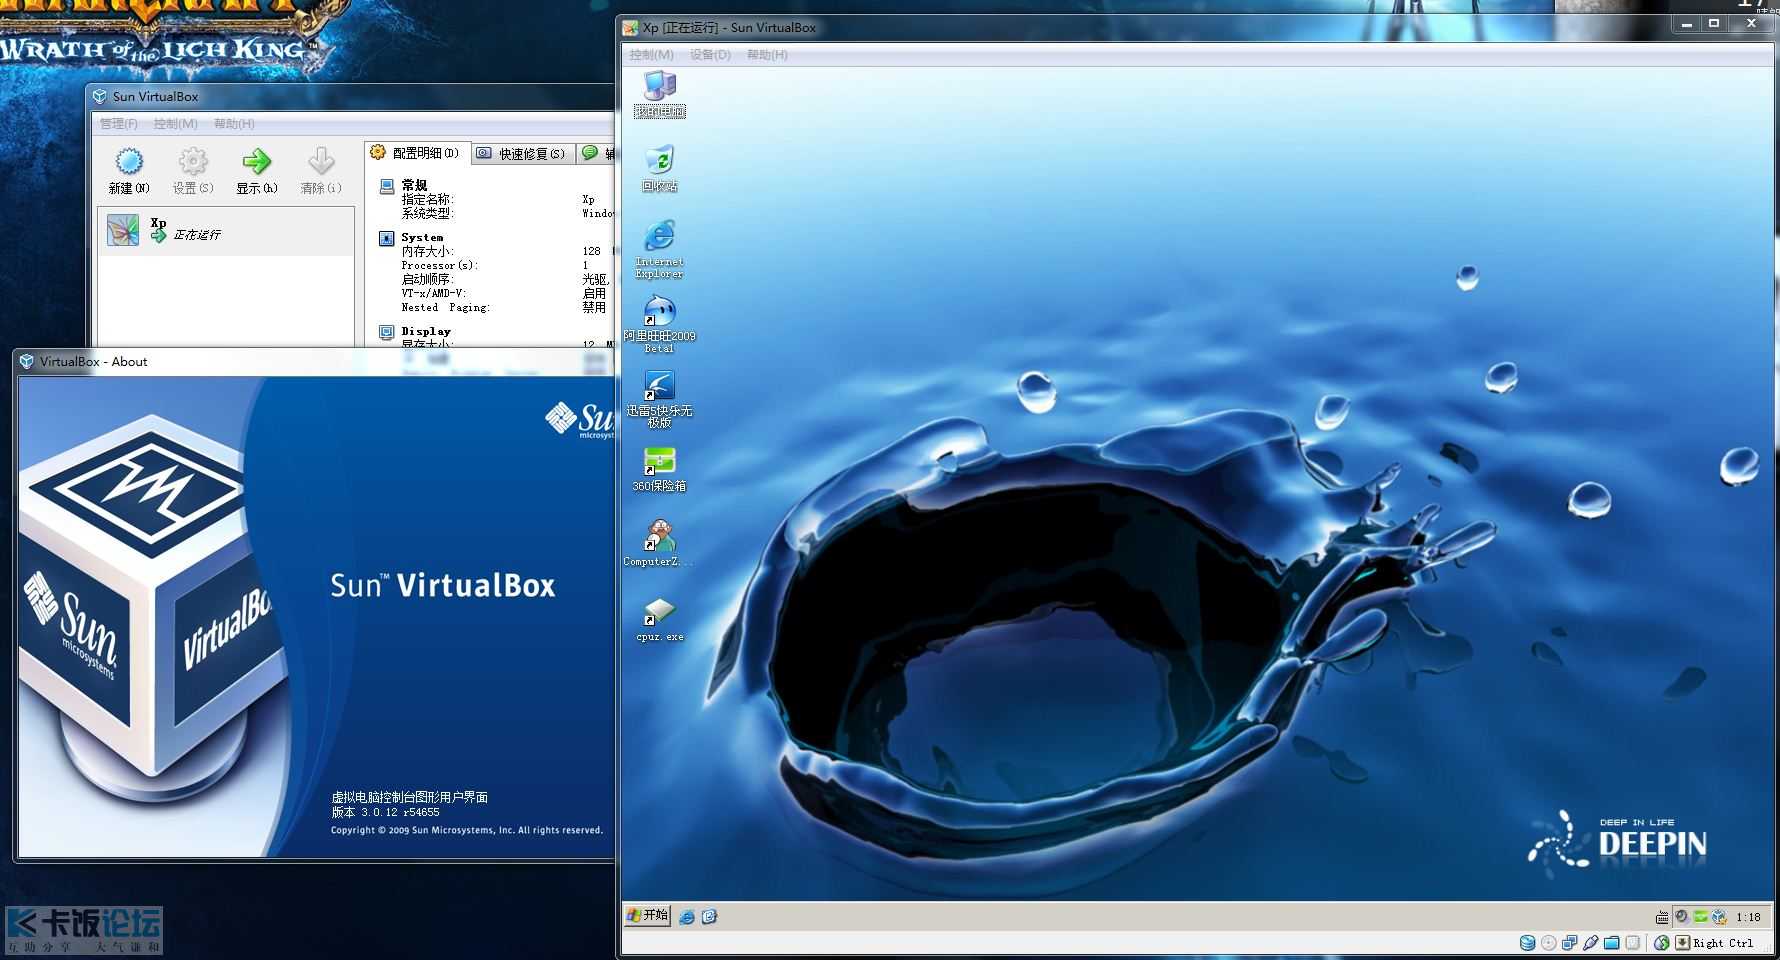
Task: Select the 迅雷5 desktop shortcut
Action: 660,399
